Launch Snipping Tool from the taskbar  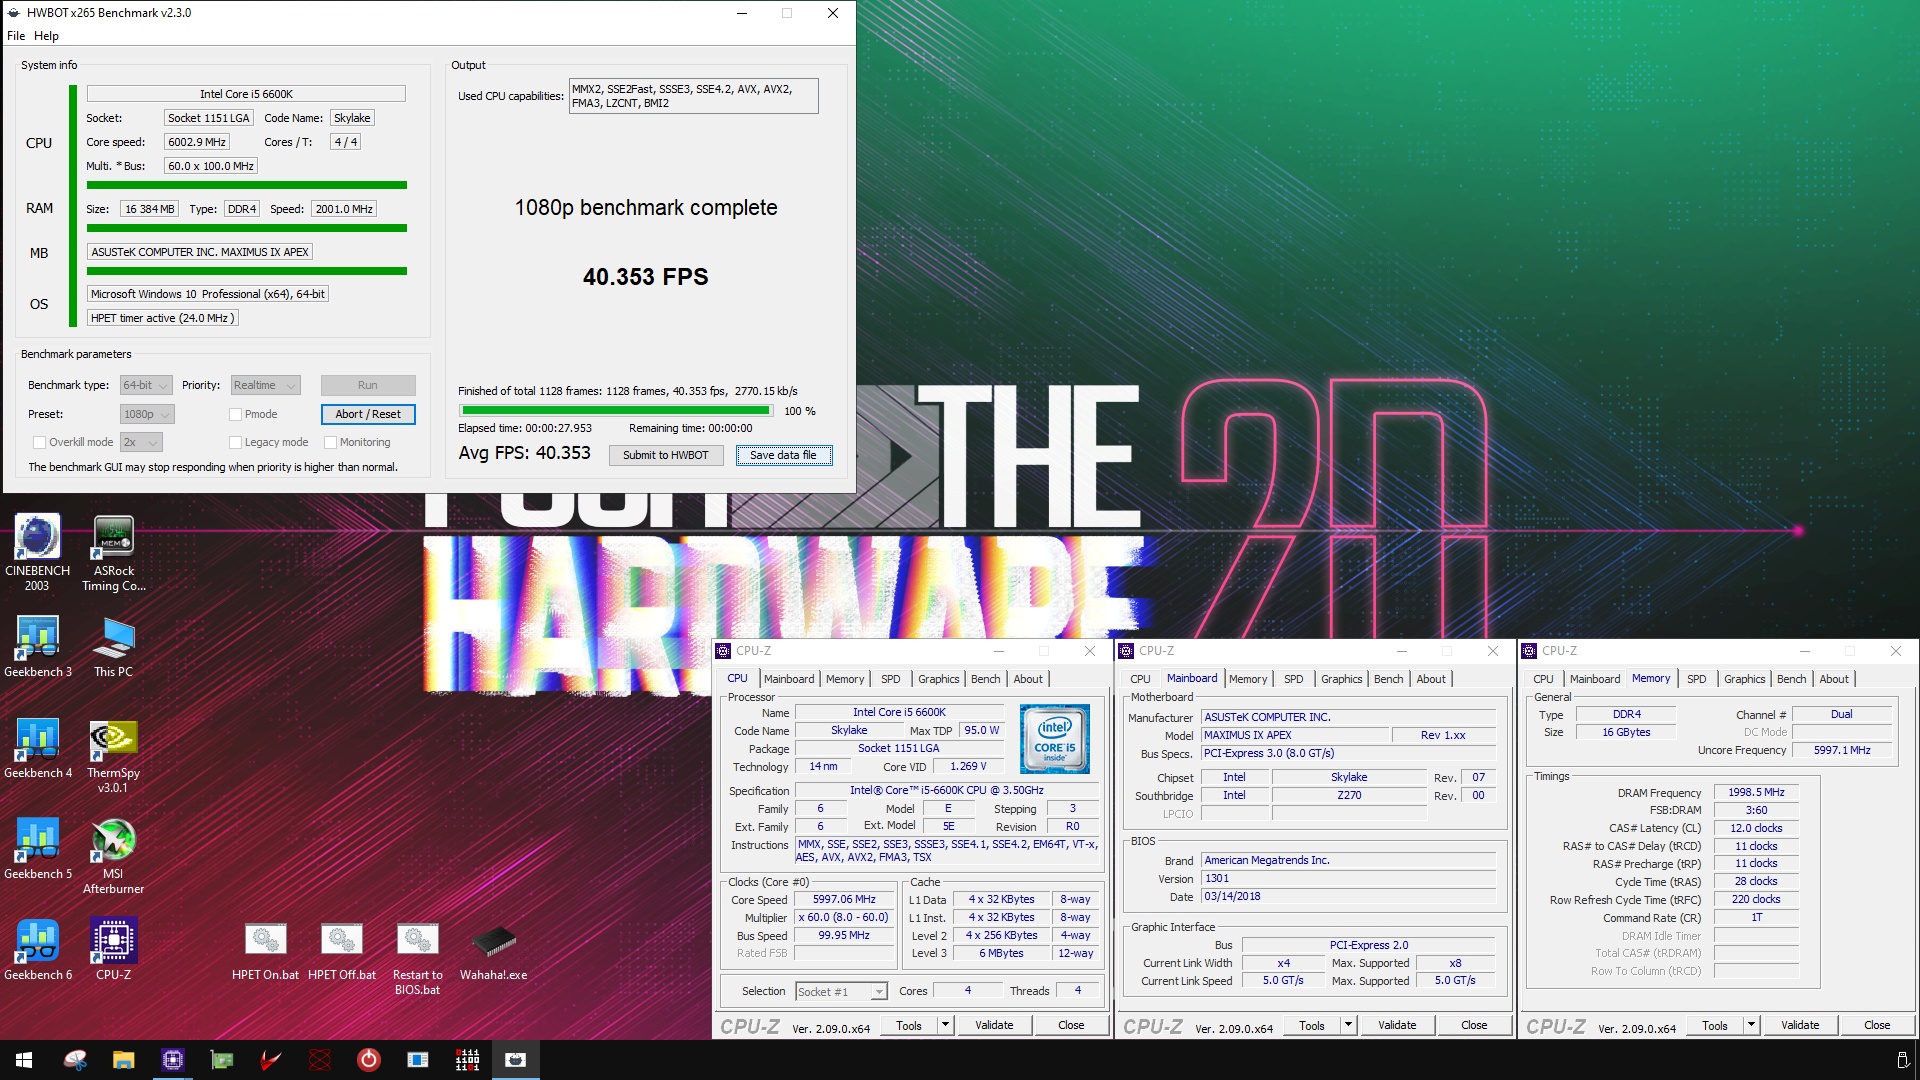coord(75,1060)
